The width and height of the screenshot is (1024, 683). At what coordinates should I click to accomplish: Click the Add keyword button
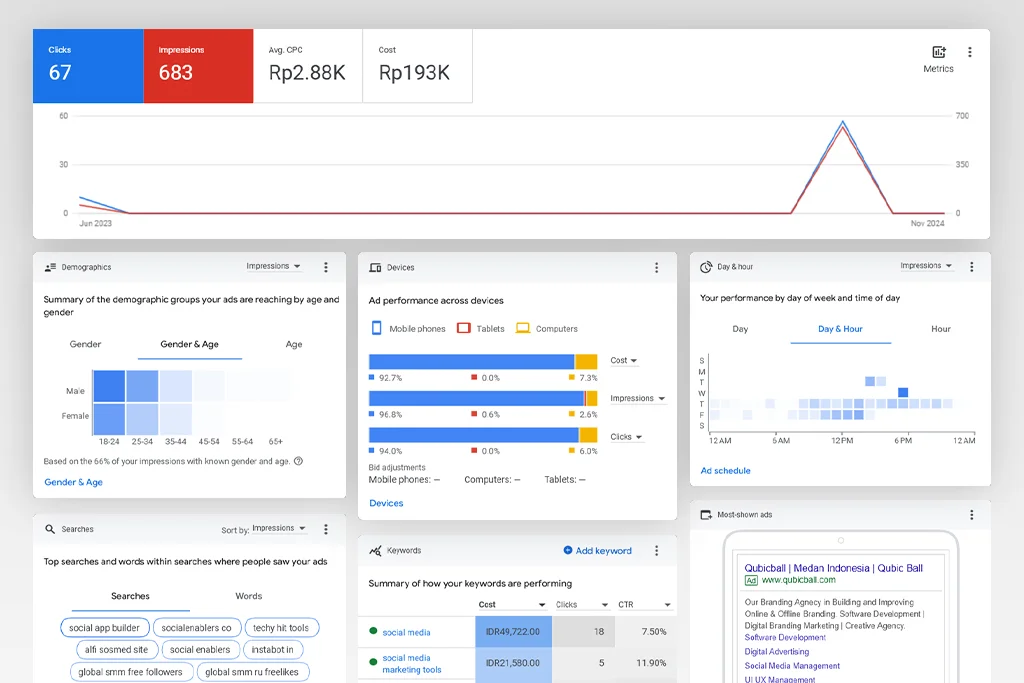(x=598, y=551)
